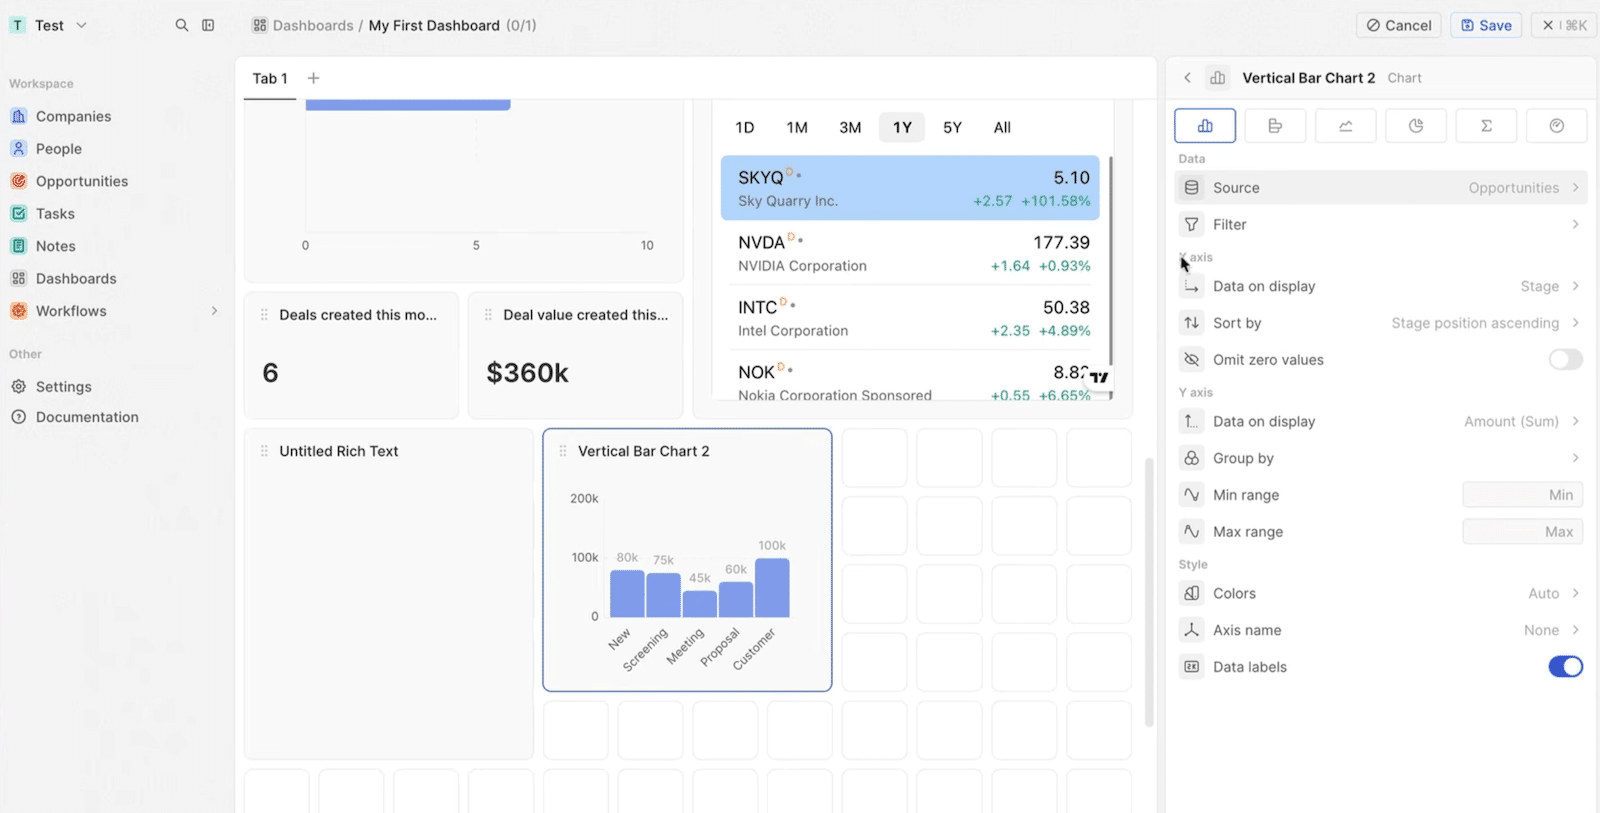Click the dashboard vertical scrollbar
Image resolution: width=1600 pixels, height=813 pixels.
pyautogui.click(x=1149, y=591)
